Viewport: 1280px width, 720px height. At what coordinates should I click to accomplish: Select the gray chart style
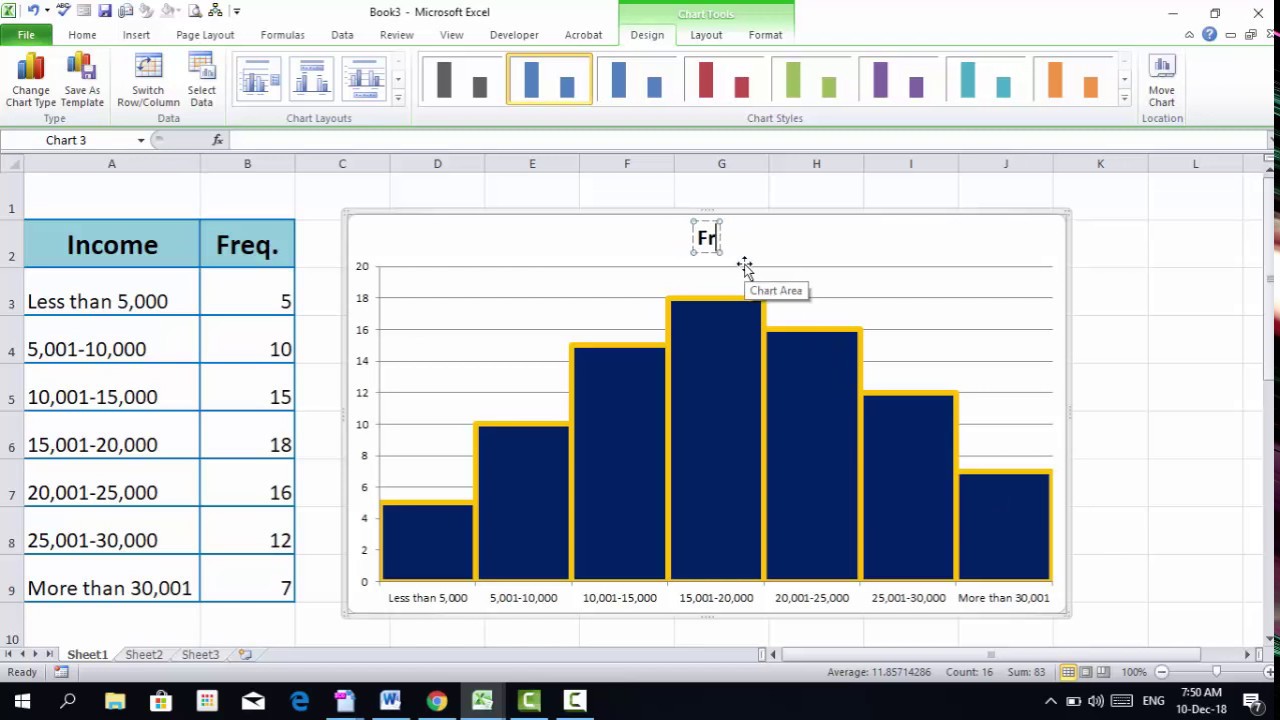click(x=462, y=80)
